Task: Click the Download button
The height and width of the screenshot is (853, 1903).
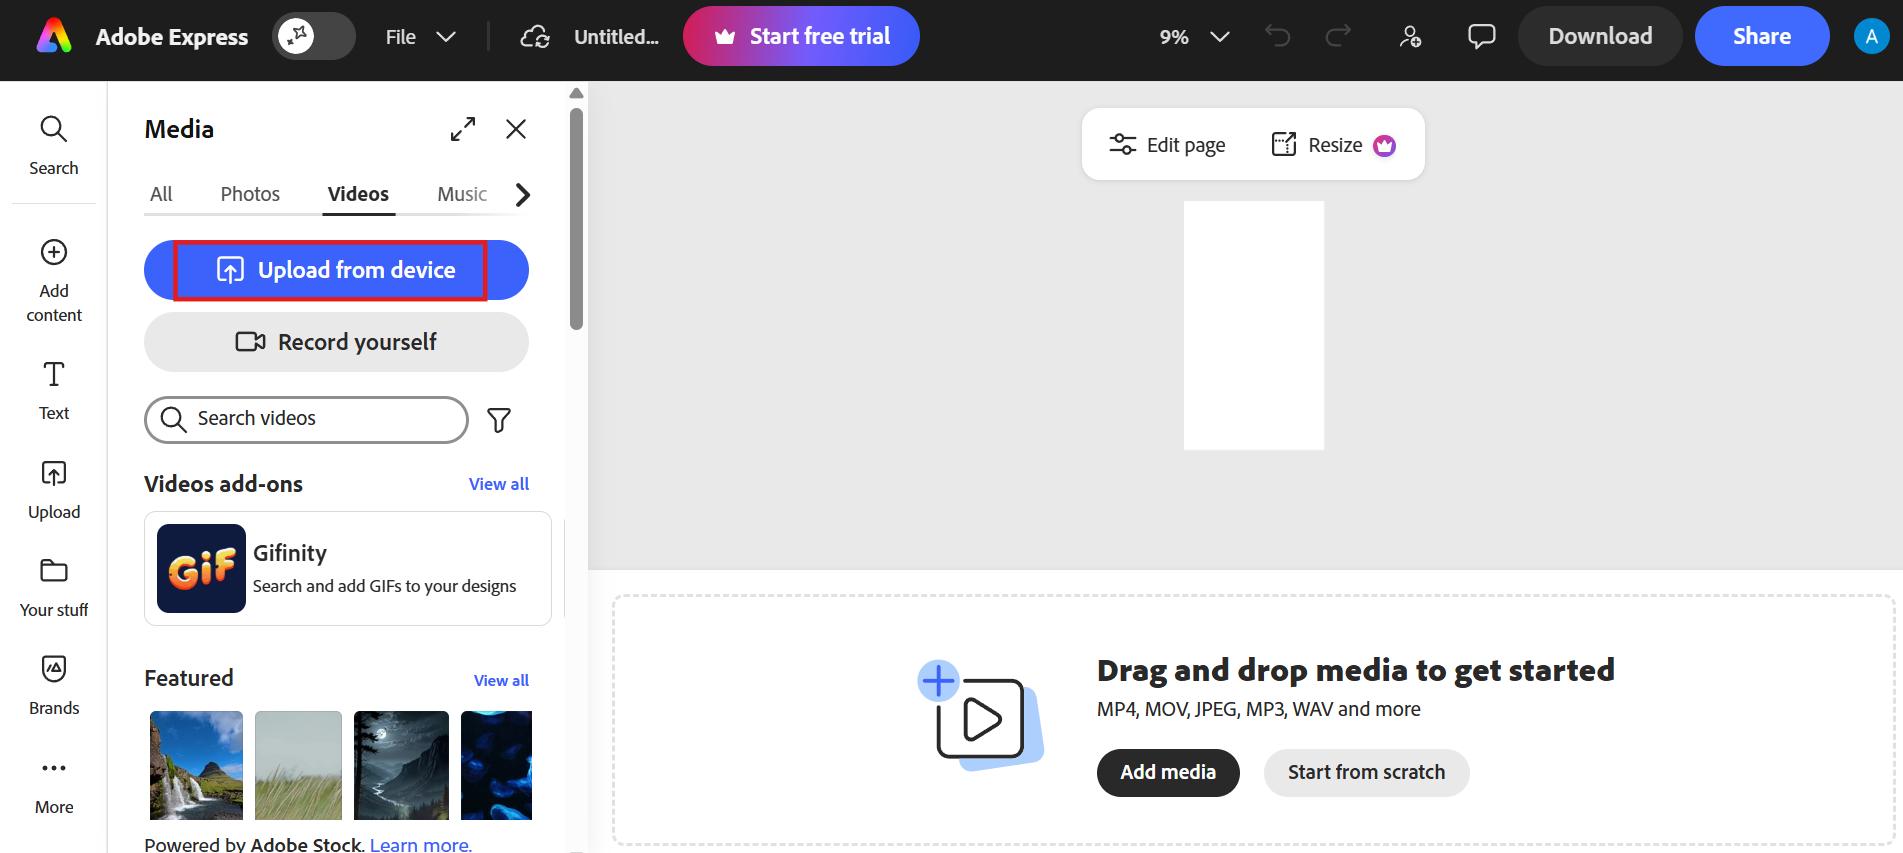Action: pos(1600,36)
